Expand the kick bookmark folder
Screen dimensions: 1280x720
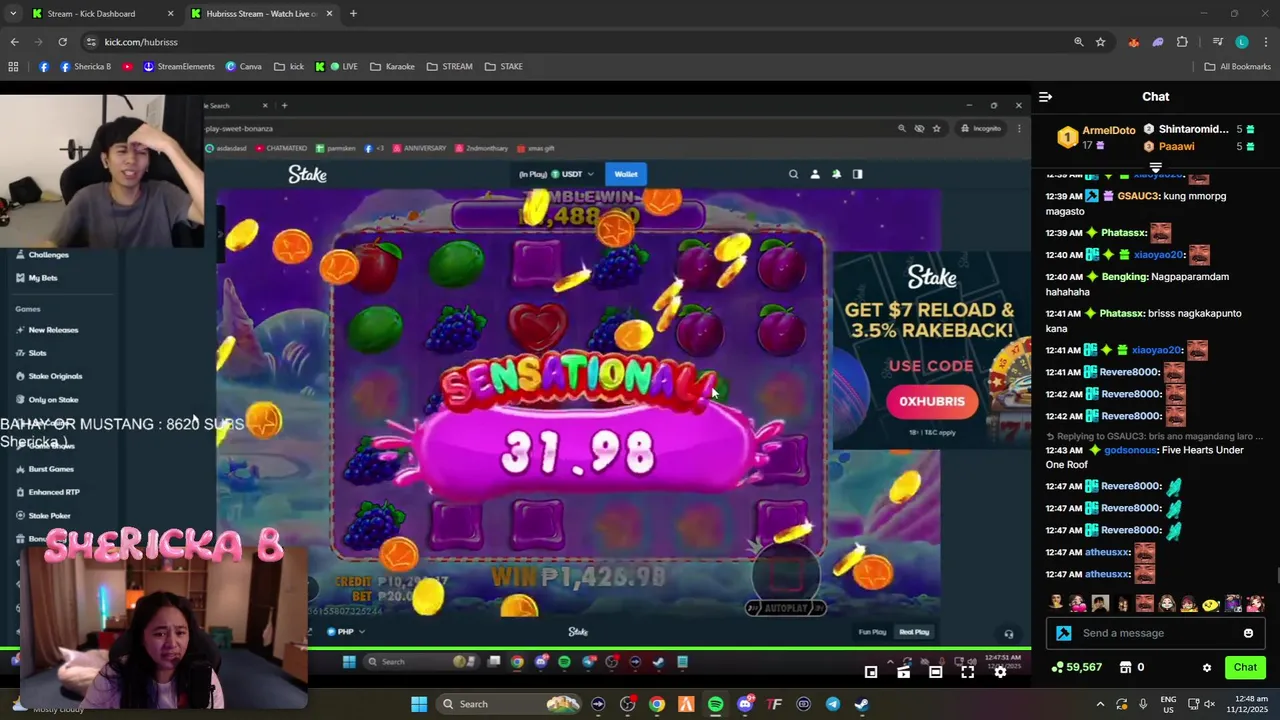click(x=289, y=67)
